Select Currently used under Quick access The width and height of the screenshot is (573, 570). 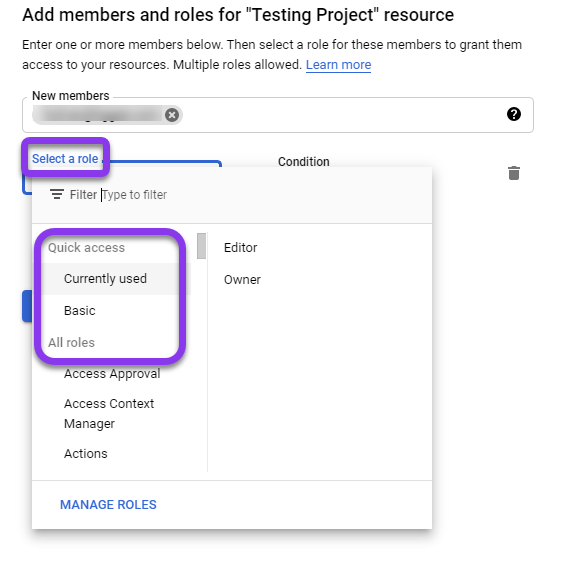pyautogui.click(x=105, y=279)
